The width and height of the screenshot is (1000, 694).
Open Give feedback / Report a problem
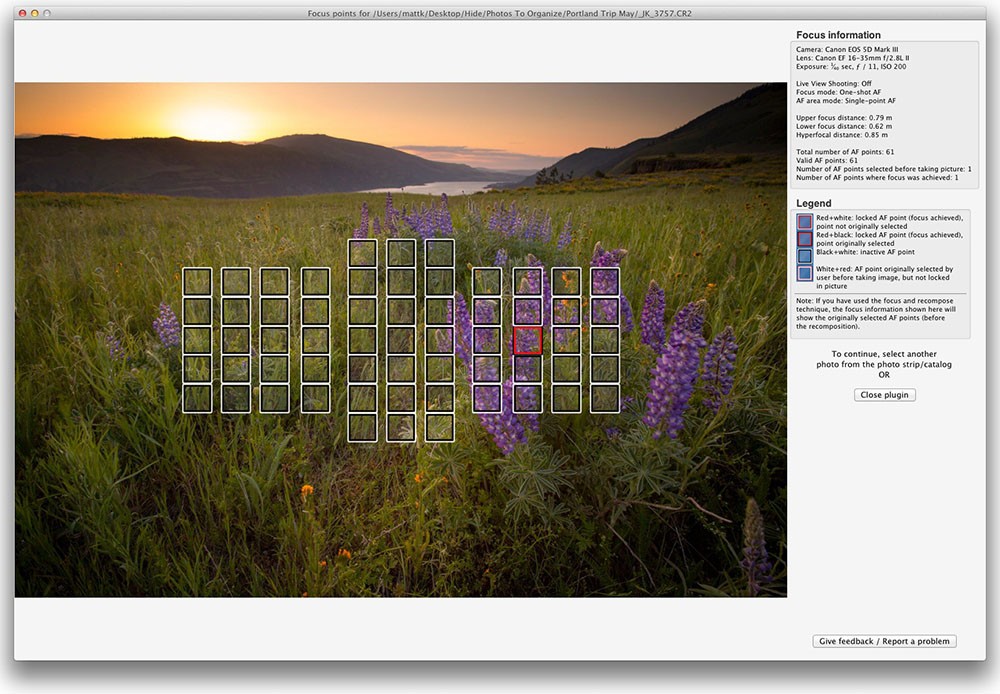tap(884, 641)
